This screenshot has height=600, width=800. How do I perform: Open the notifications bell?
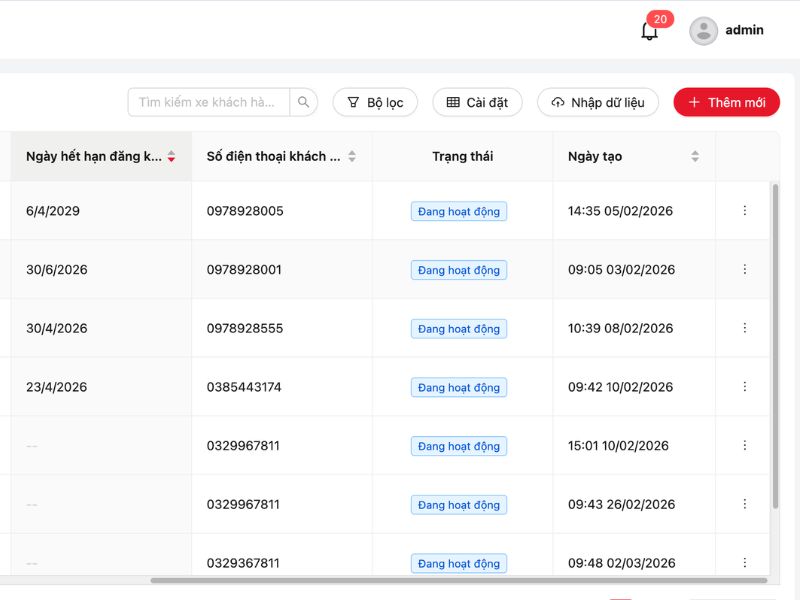650,31
